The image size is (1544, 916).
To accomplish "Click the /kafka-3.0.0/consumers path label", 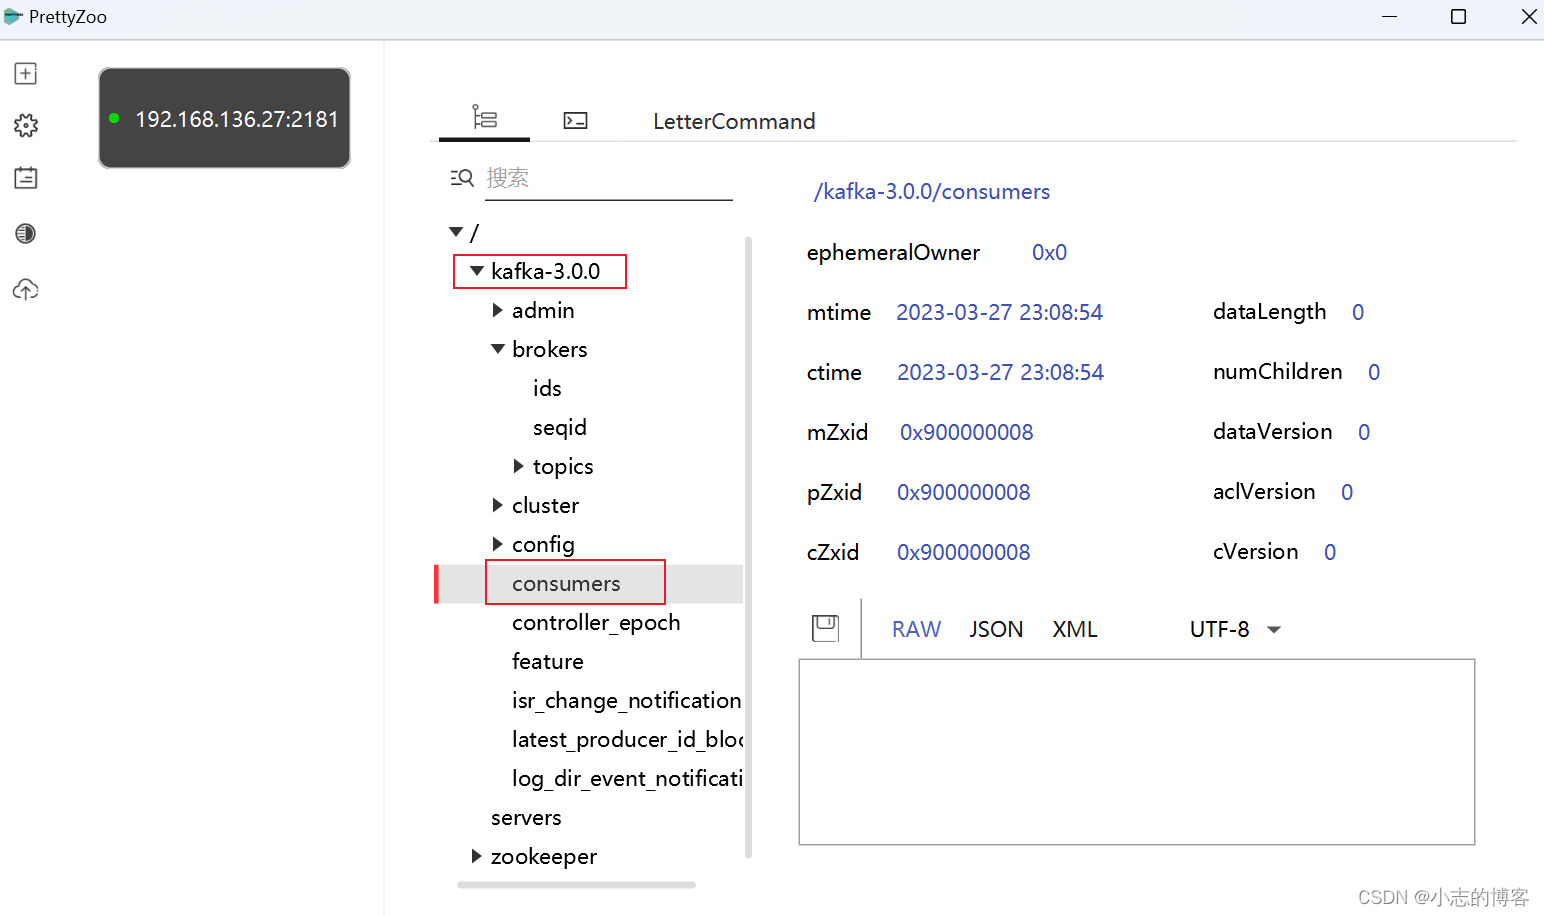I will pyautogui.click(x=932, y=192).
